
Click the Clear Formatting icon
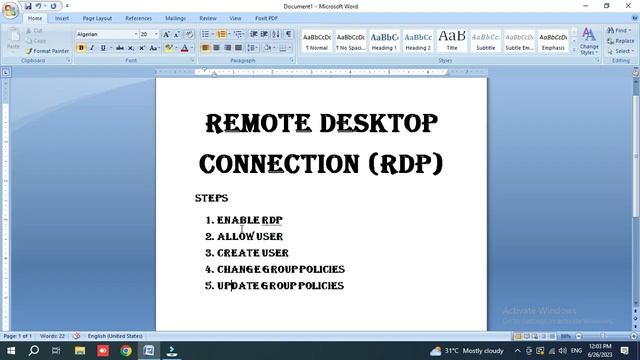coord(189,34)
